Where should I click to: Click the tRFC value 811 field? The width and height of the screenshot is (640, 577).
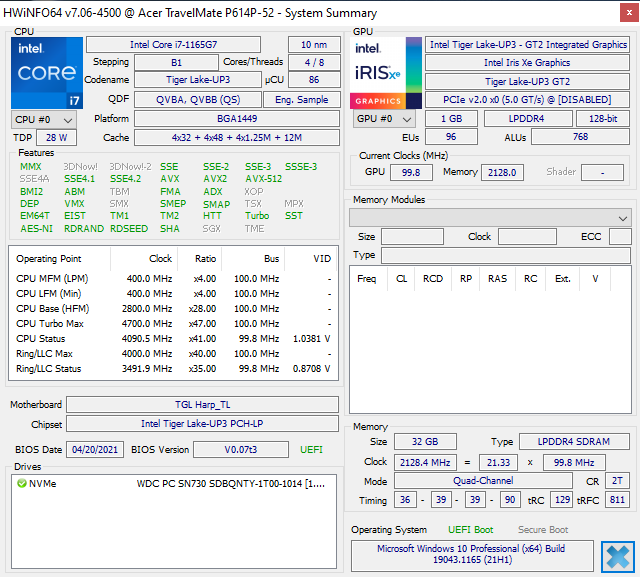tap(617, 500)
